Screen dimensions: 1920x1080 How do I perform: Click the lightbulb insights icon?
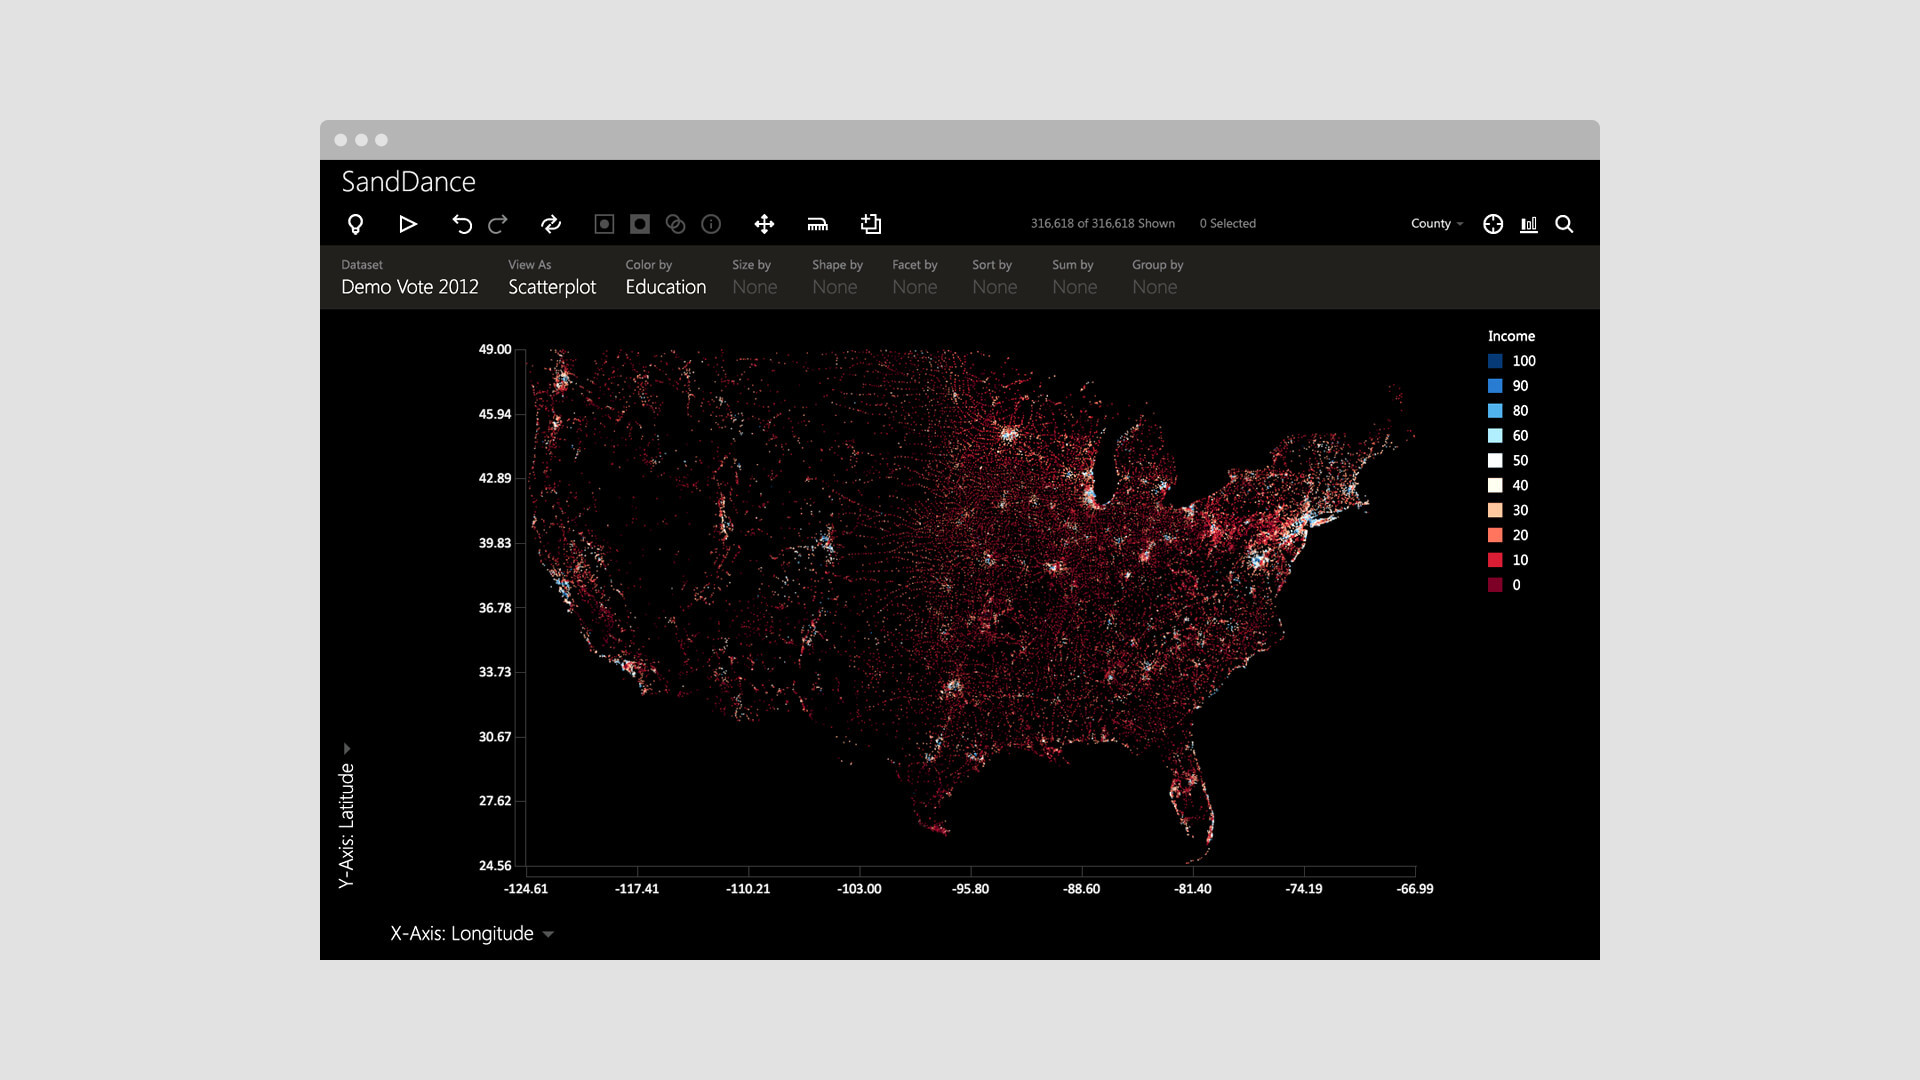click(x=355, y=224)
